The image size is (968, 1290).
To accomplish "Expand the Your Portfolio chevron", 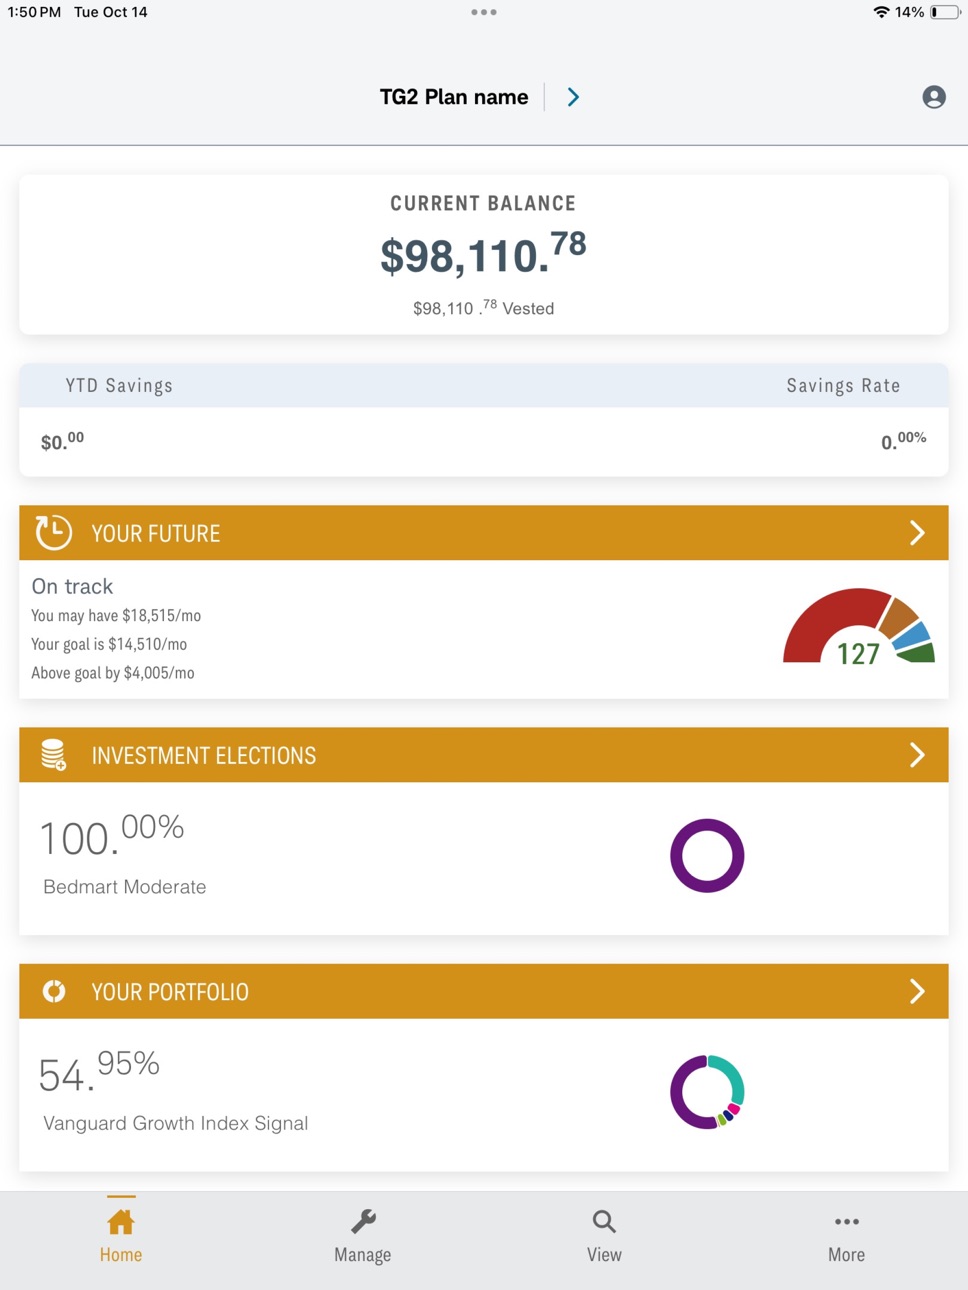I will point(917,991).
